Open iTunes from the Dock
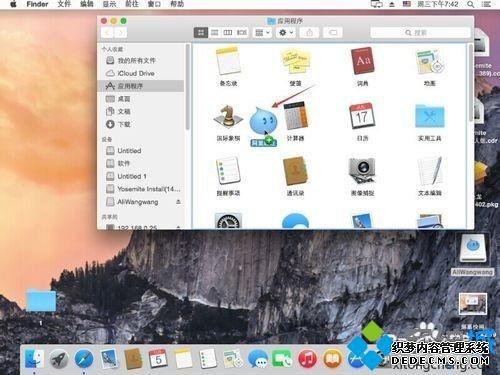 [x=307, y=359]
